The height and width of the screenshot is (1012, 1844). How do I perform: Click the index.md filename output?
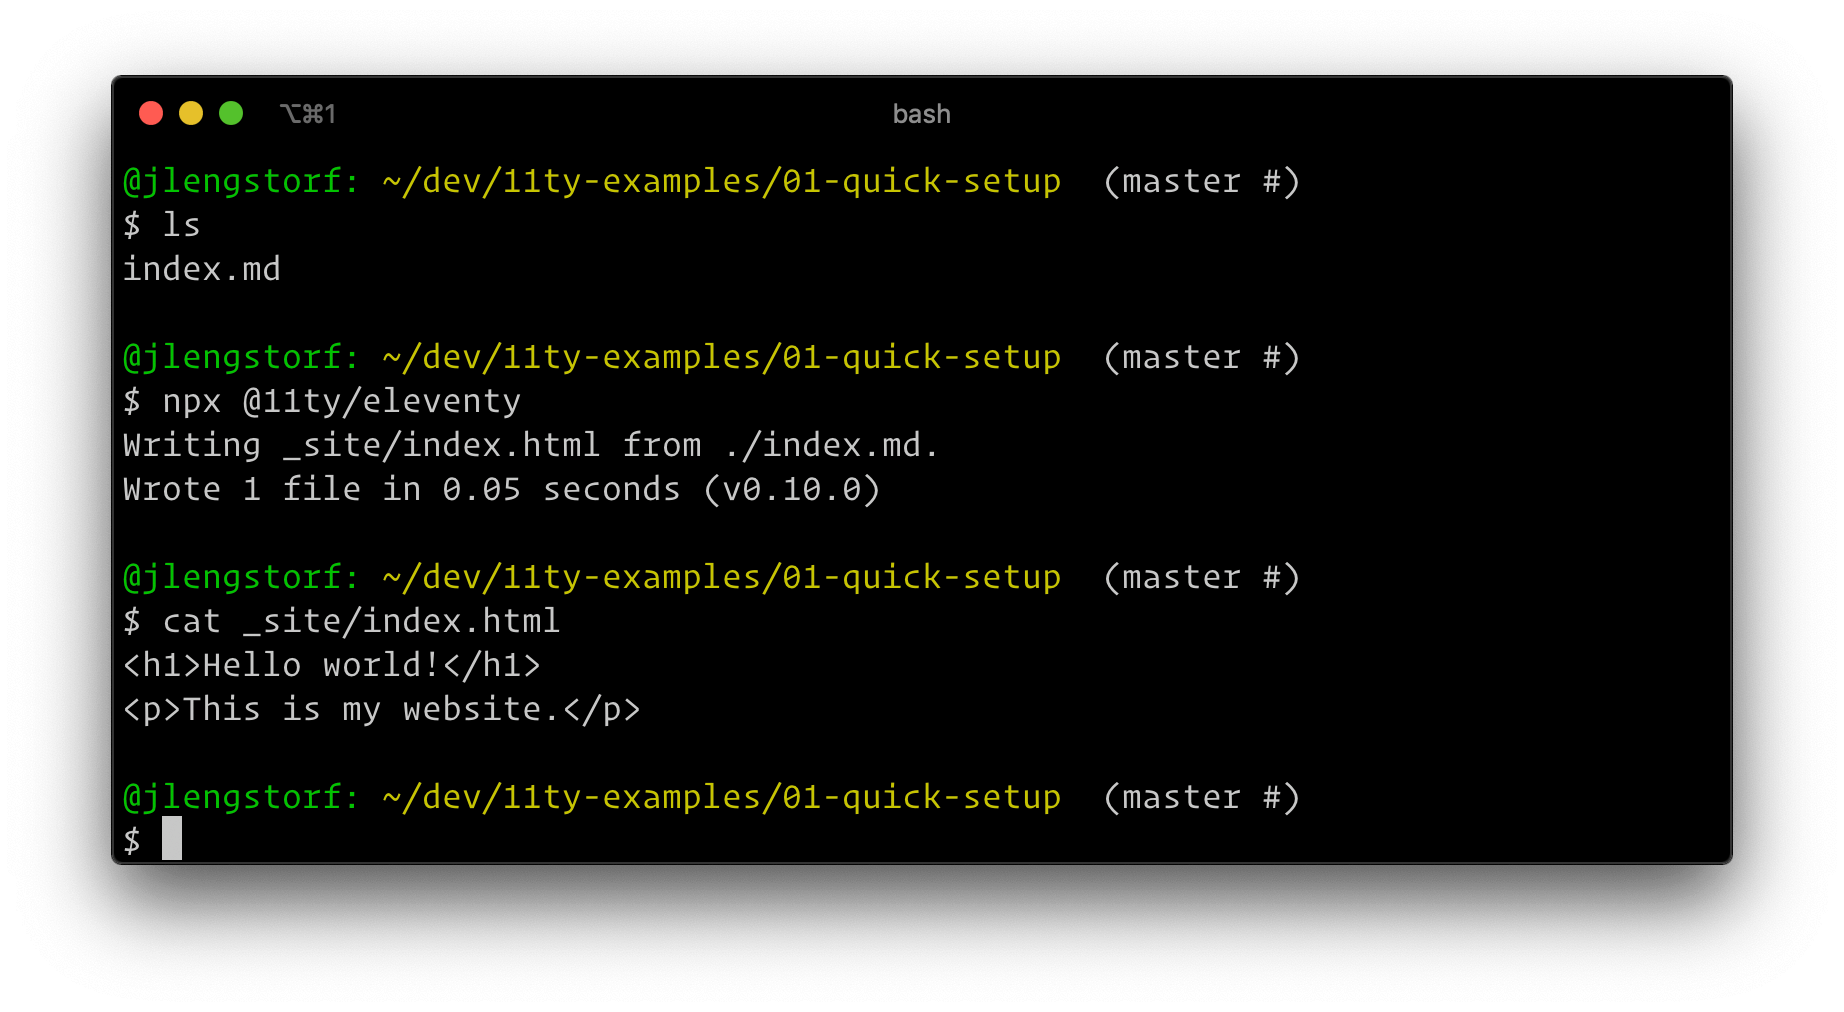[200, 268]
